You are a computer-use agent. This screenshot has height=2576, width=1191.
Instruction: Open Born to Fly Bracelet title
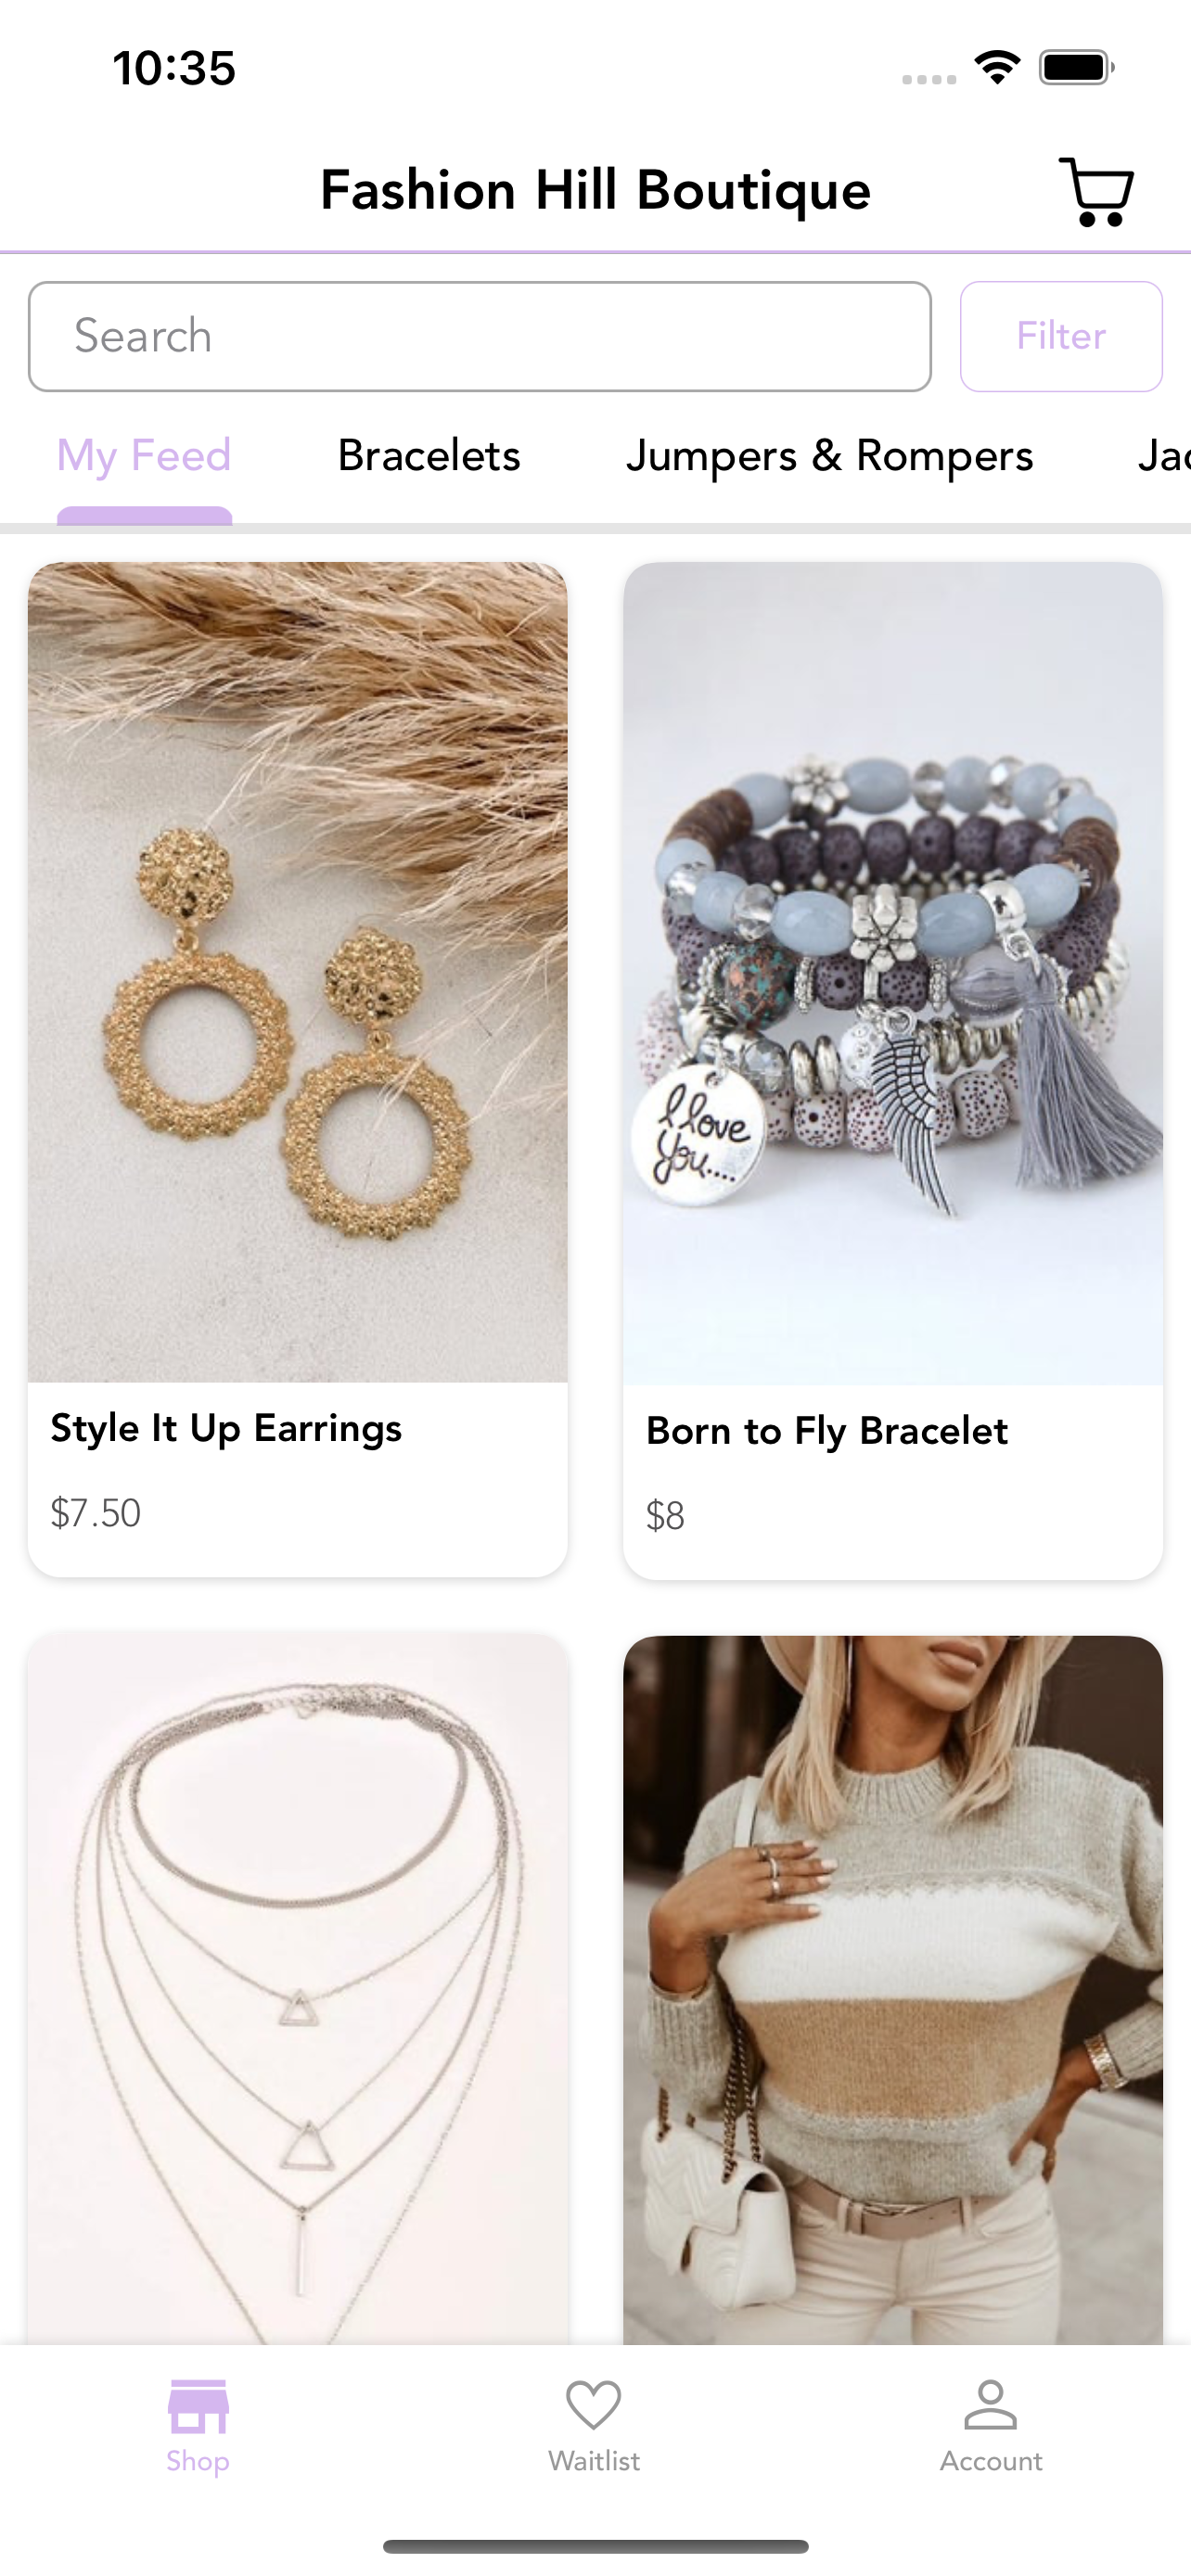click(x=827, y=1432)
